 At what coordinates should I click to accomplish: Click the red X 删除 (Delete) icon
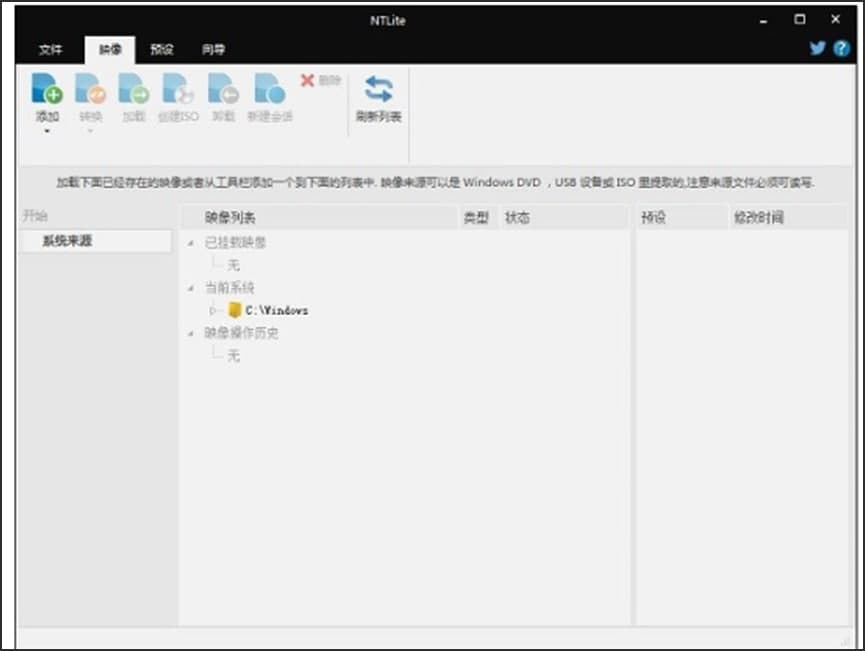point(309,82)
